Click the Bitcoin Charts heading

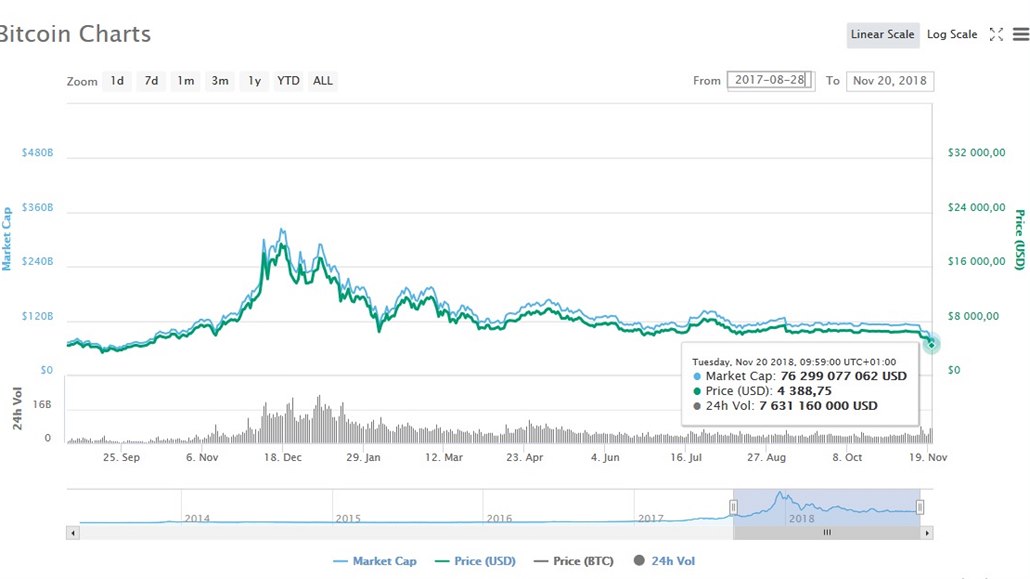76,34
